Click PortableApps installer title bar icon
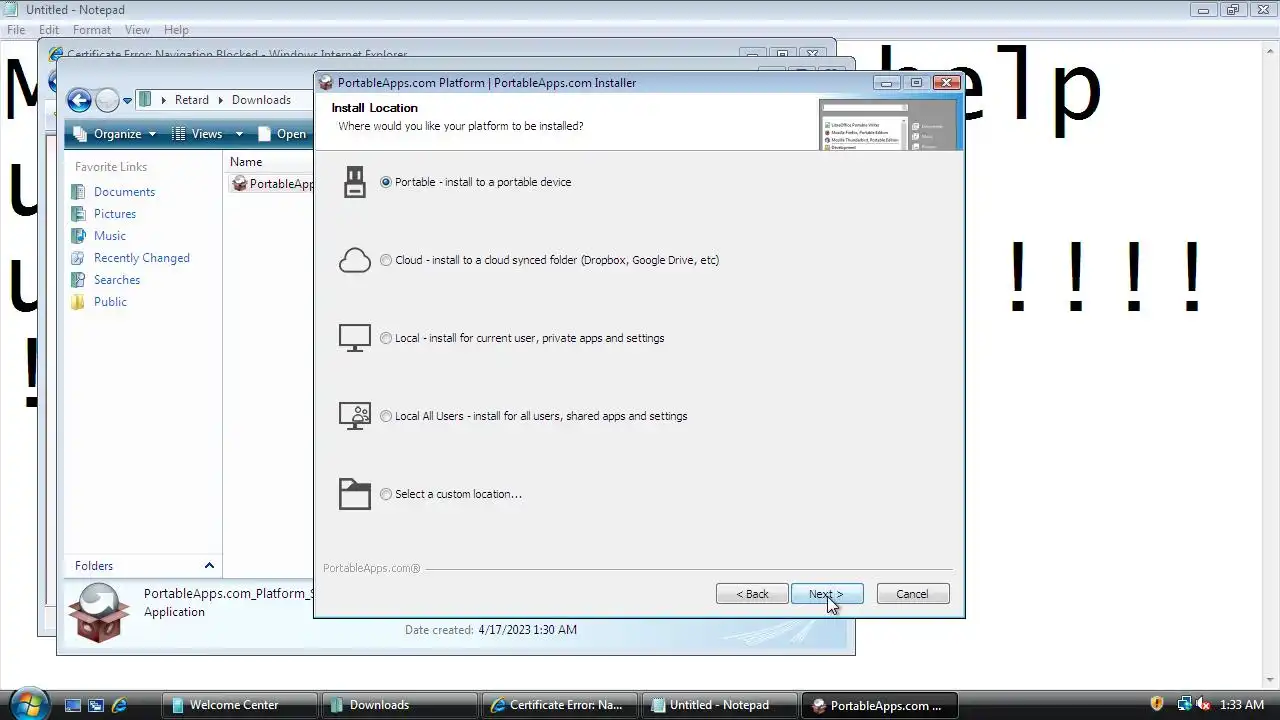Image resolution: width=1280 pixels, height=720 pixels. [326, 83]
